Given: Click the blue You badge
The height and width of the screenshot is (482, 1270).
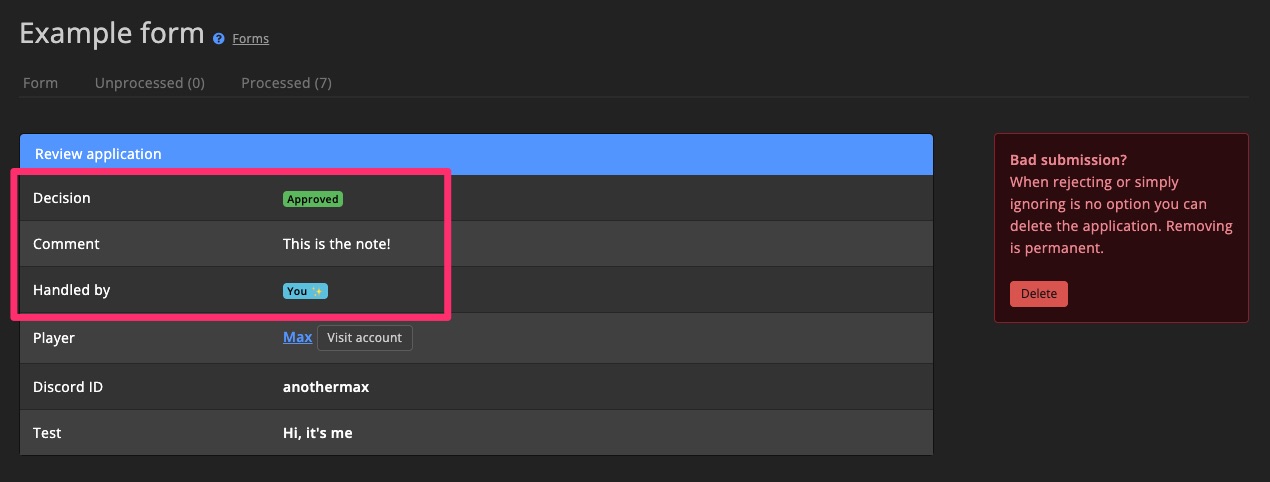Looking at the screenshot, I should pyautogui.click(x=305, y=291).
